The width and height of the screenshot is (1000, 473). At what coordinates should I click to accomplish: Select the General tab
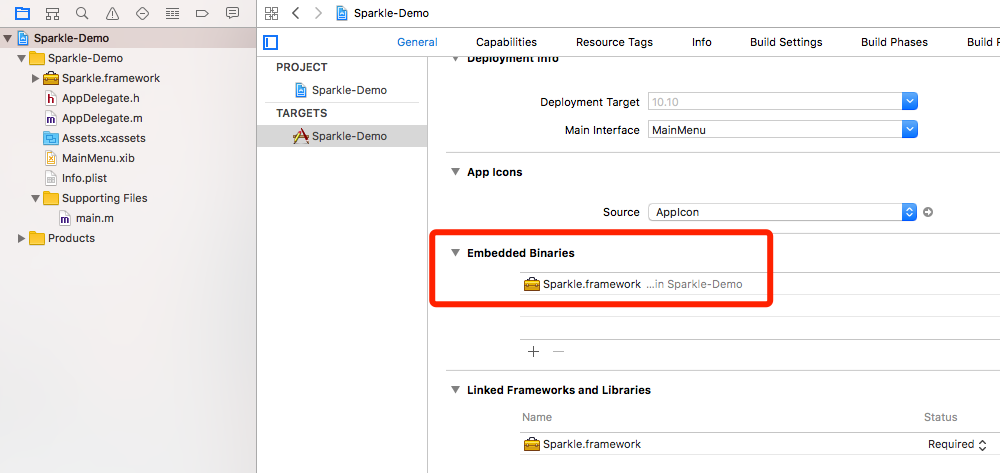point(417,42)
